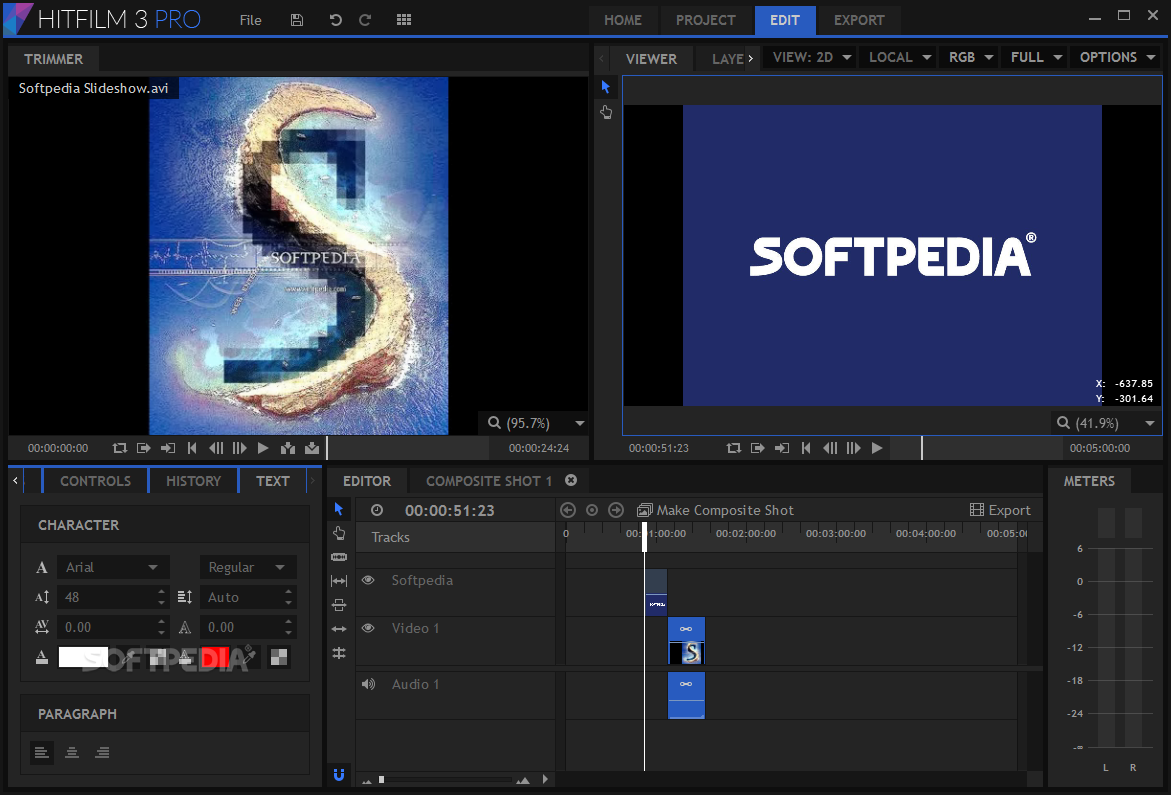The width and height of the screenshot is (1171, 795).
Task: Toggle visibility of the Video 1 track
Action: (368, 628)
